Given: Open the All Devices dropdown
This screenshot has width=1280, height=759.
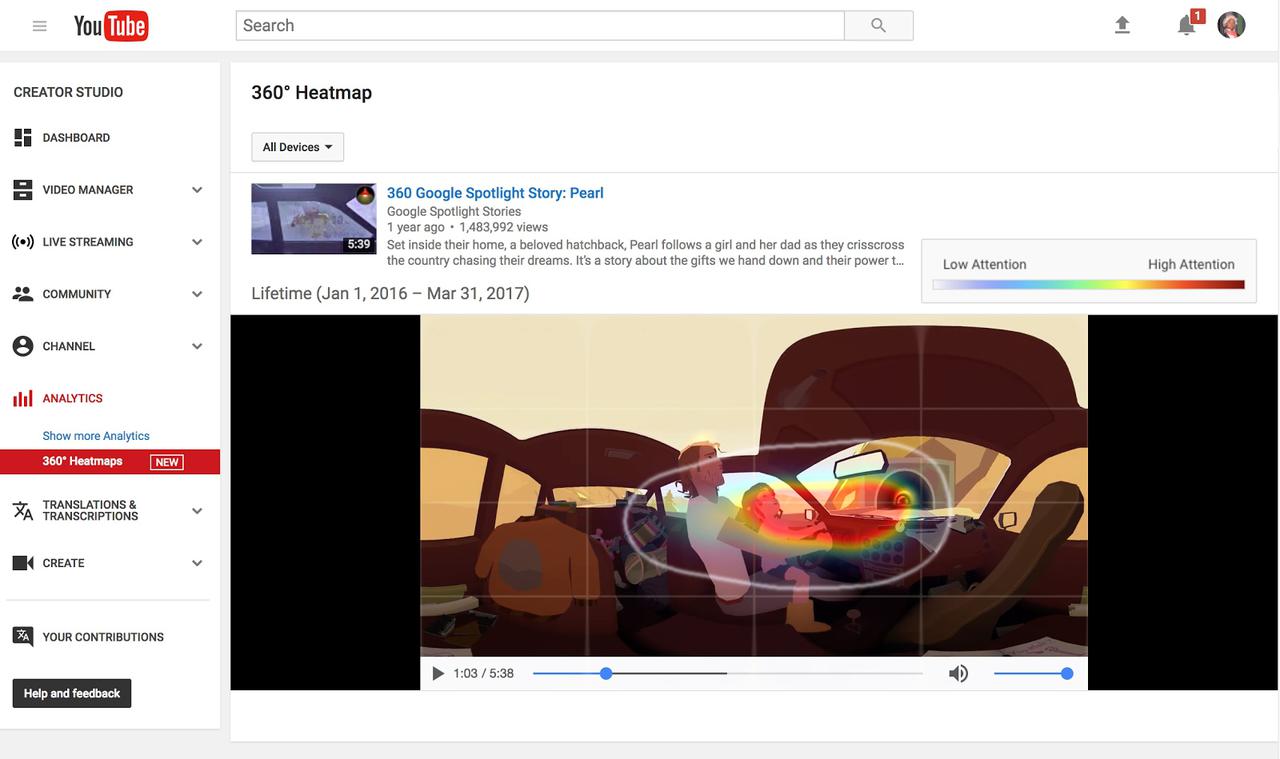Looking at the screenshot, I should (x=297, y=147).
